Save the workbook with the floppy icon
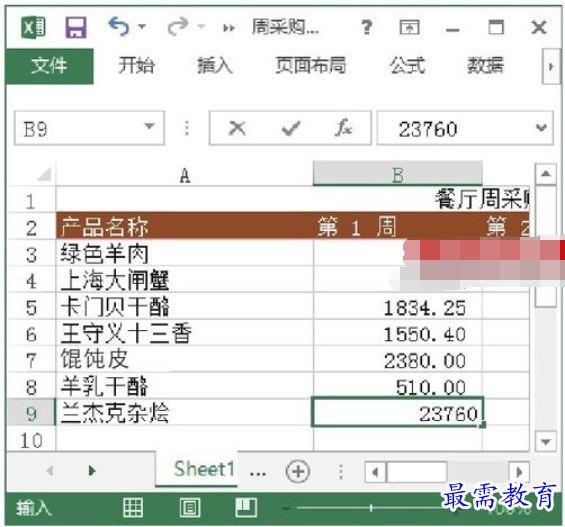565x527 pixels. (x=76, y=27)
